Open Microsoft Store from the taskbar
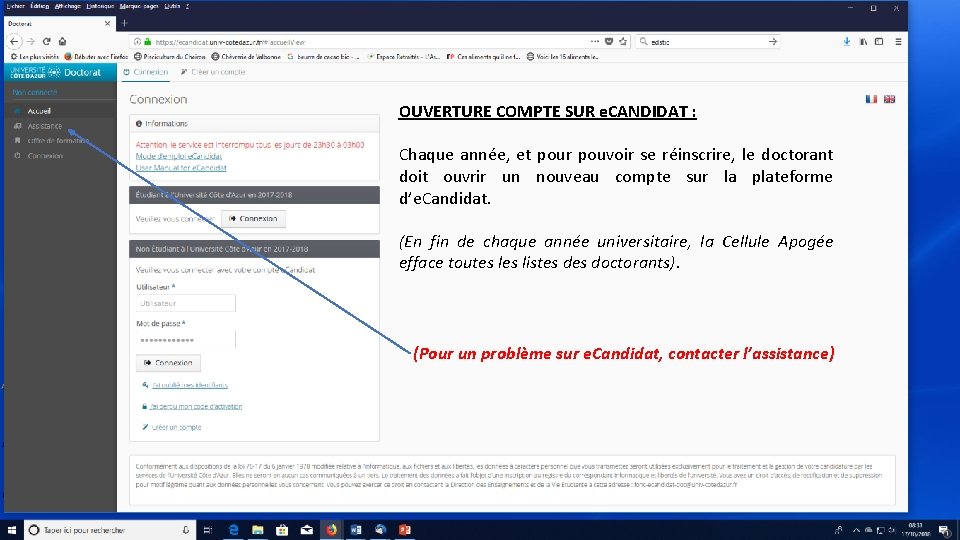The height and width of the screenshot is (540, 960). (282, 530)
